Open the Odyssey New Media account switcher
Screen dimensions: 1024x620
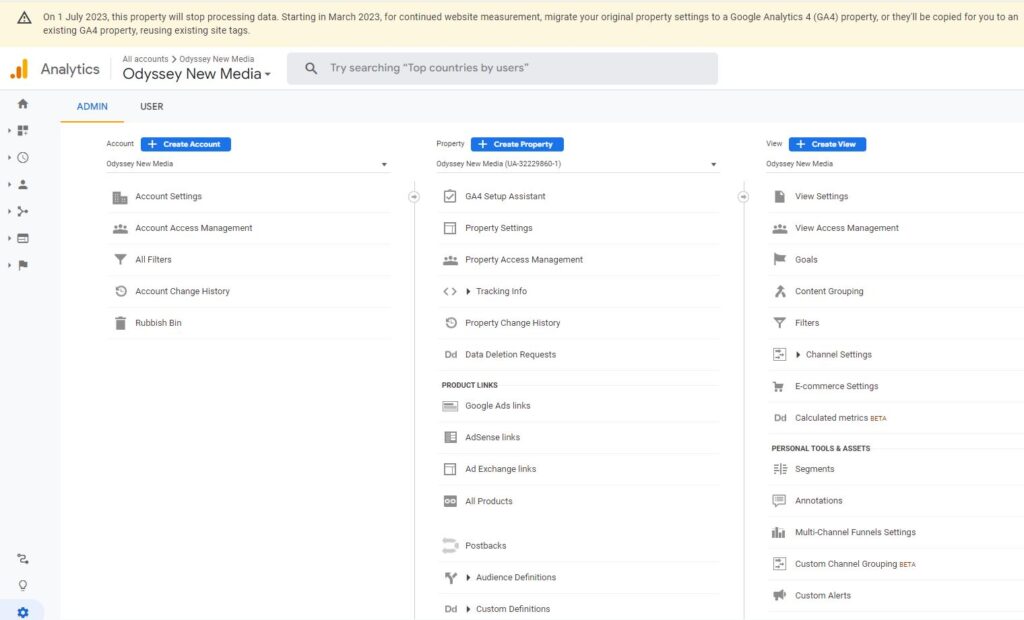[197, 74]
